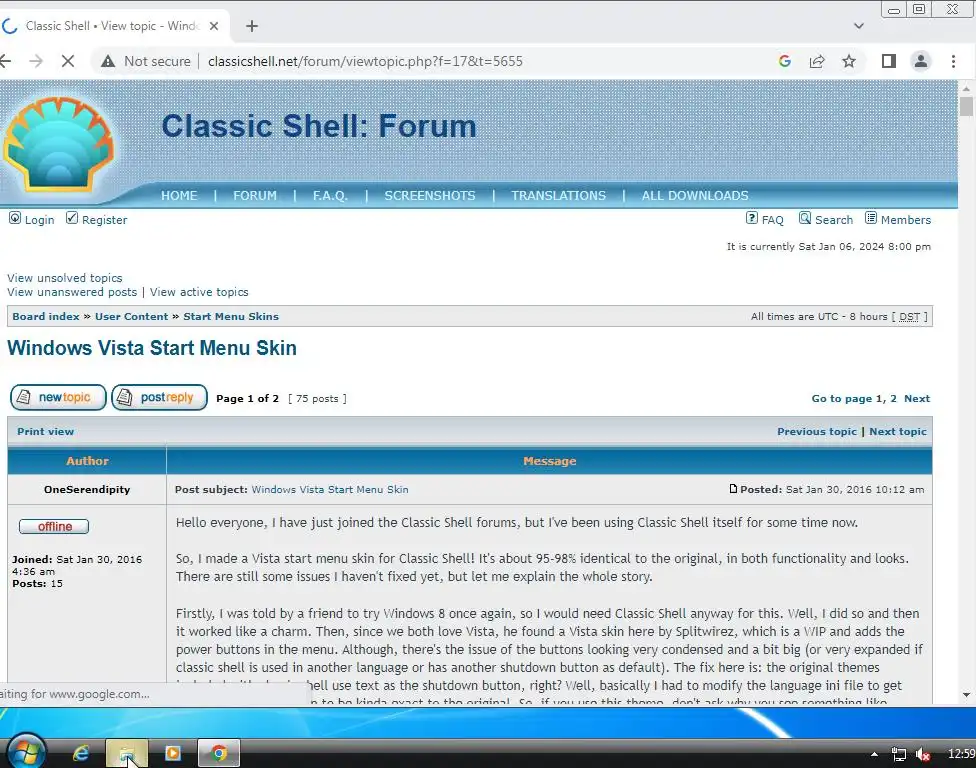
Task: Open Chrome profile avatar
Action: pos(921,61)
